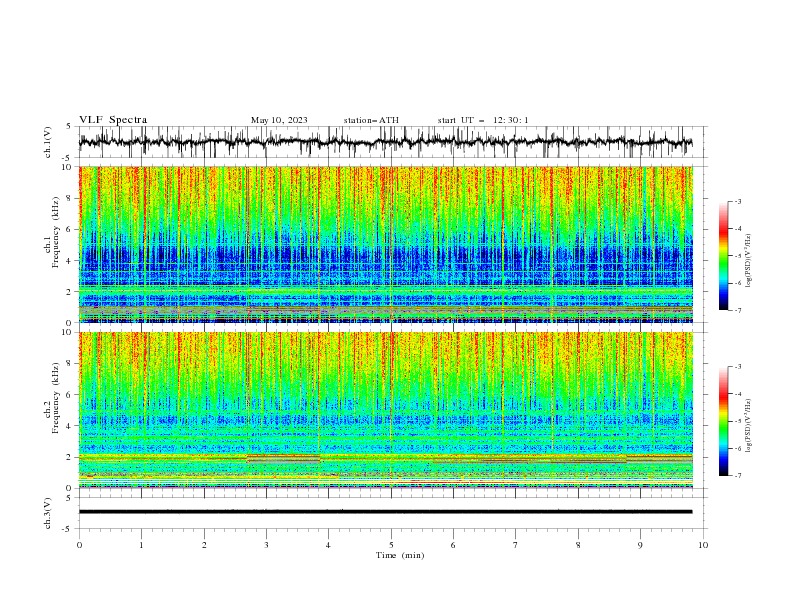Click the log(PSD) label beside ch.1 colorbar
This screenshot has width=792, height=612.
click(749, 261)
